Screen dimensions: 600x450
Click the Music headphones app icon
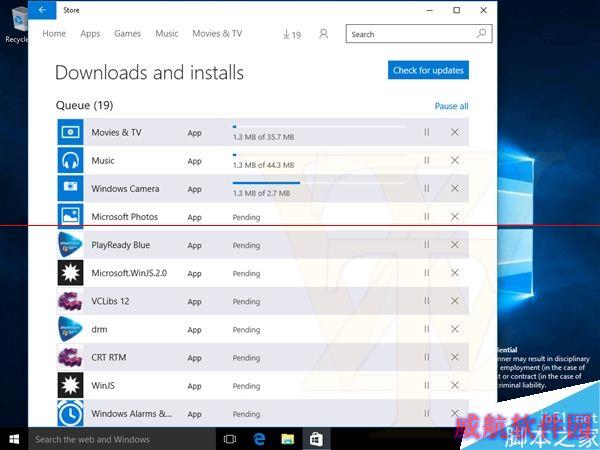pos(70,160)
